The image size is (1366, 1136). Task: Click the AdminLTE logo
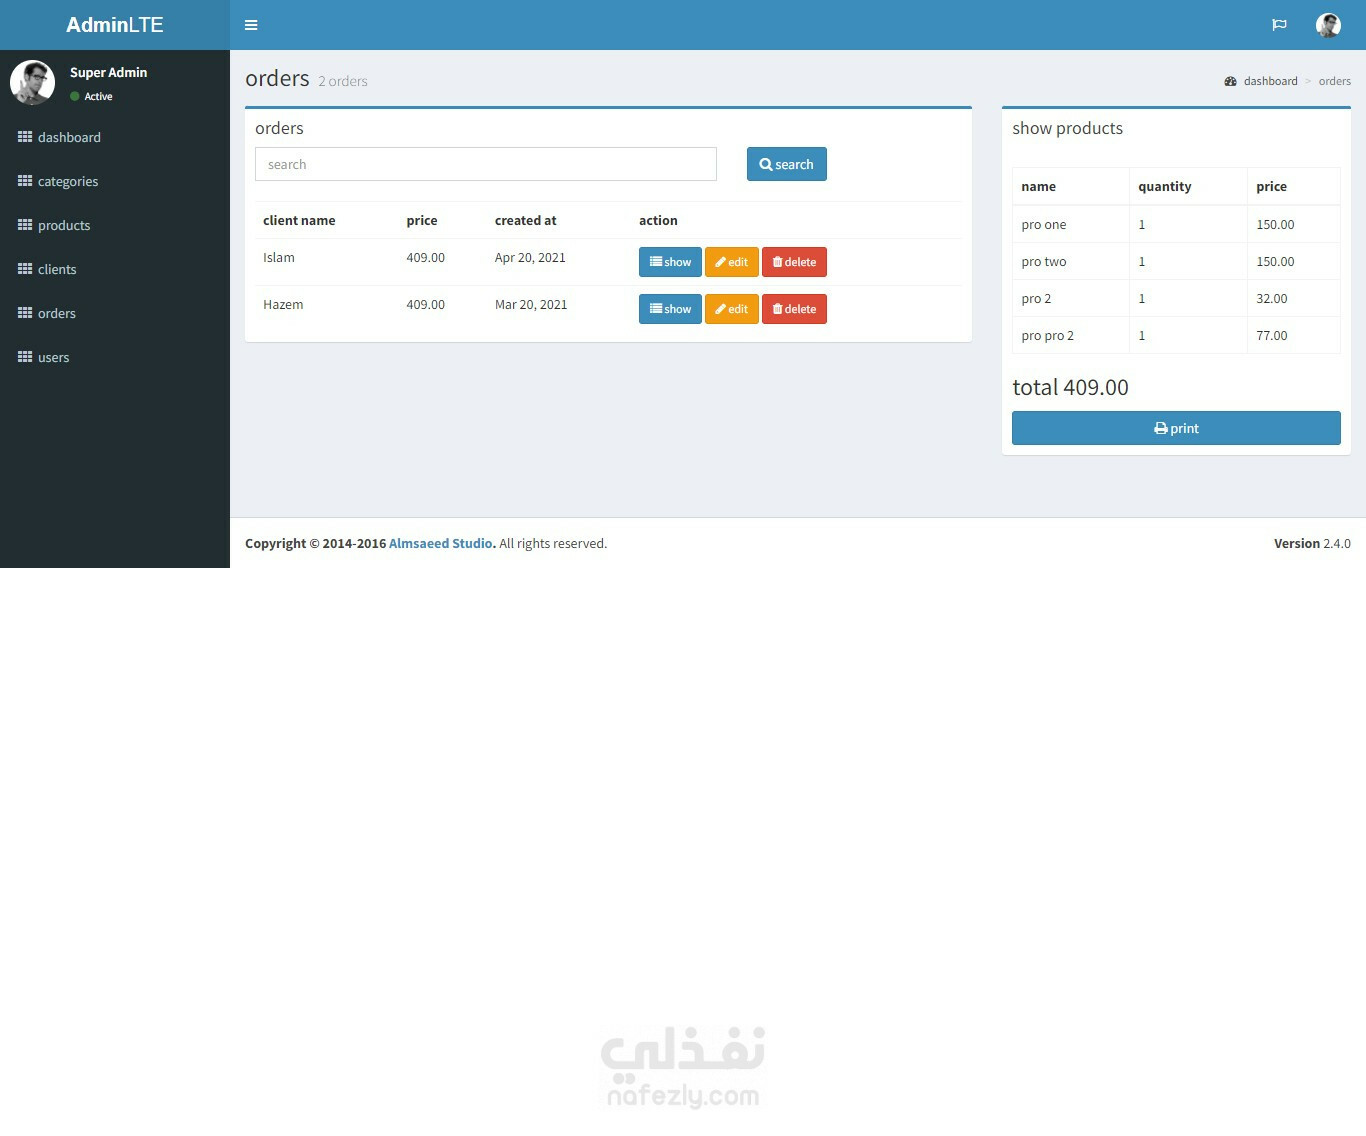(115, 25)
